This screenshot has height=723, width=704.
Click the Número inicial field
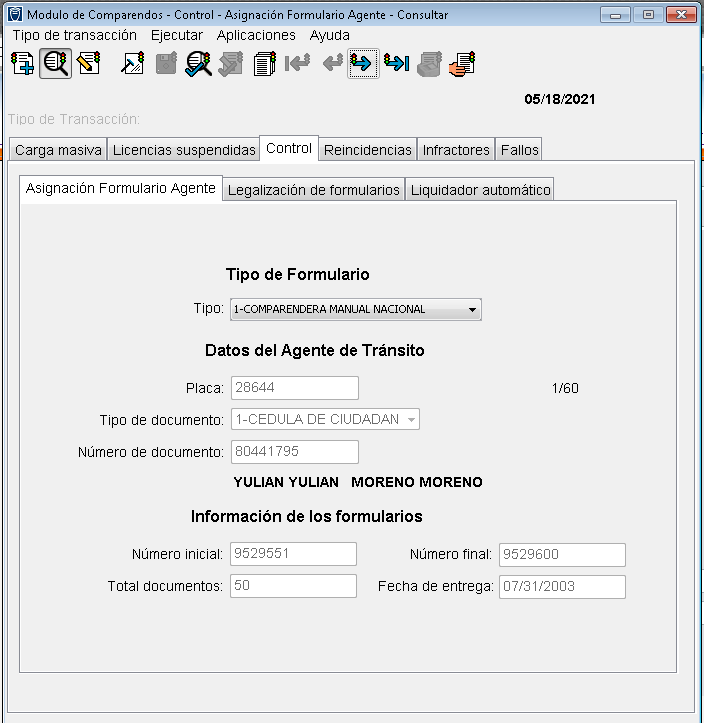click(293, 554)
